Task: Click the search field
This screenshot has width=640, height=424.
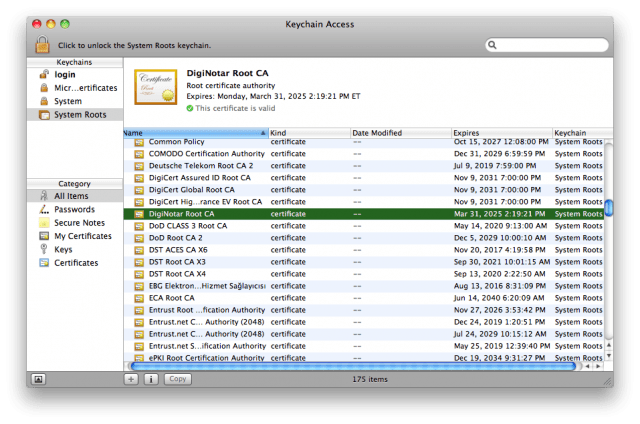Action: (547, 45)
